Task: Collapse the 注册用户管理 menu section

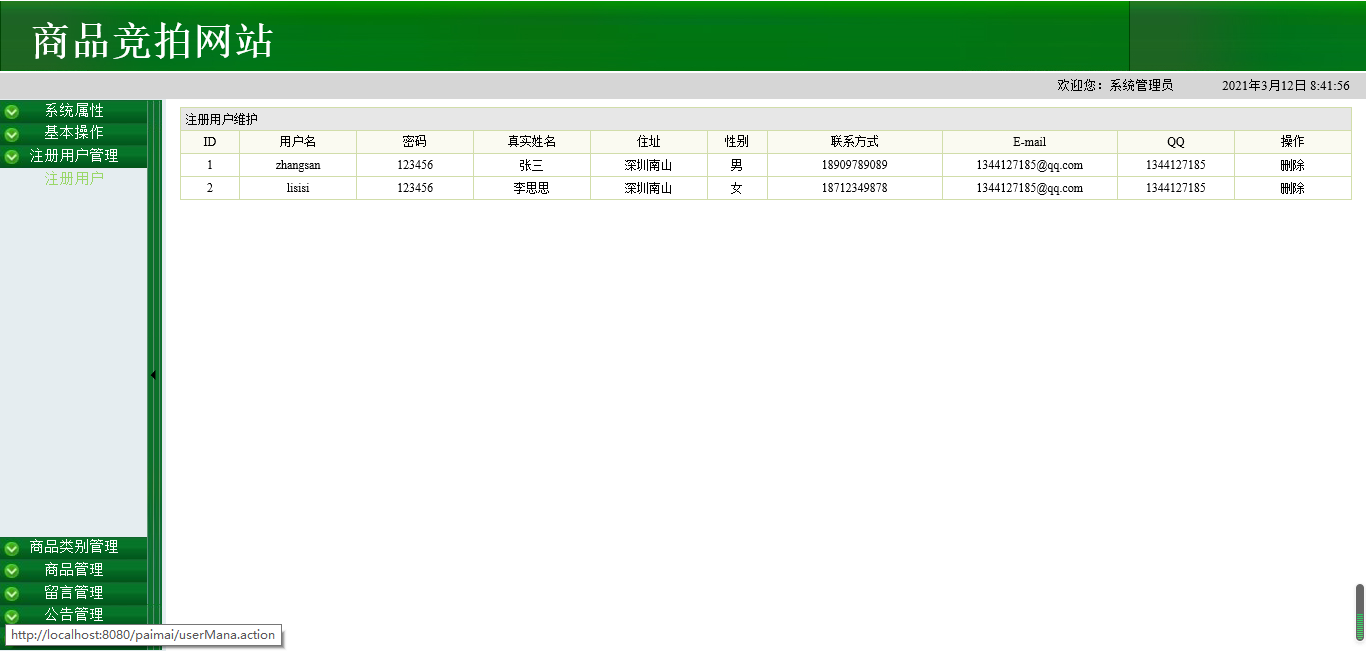Action: point(74,156)
